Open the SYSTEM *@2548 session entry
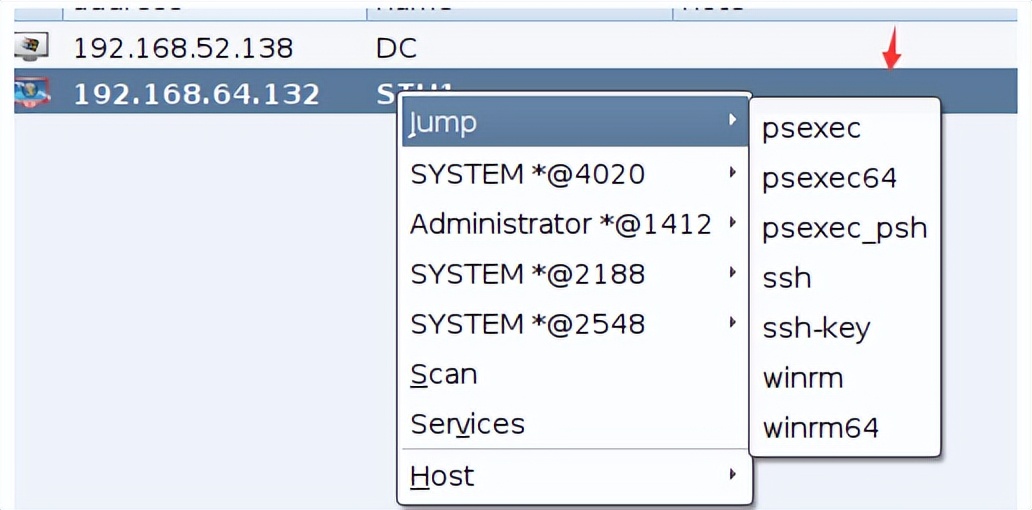This screenshot has height=510, width=1032. 575,324
